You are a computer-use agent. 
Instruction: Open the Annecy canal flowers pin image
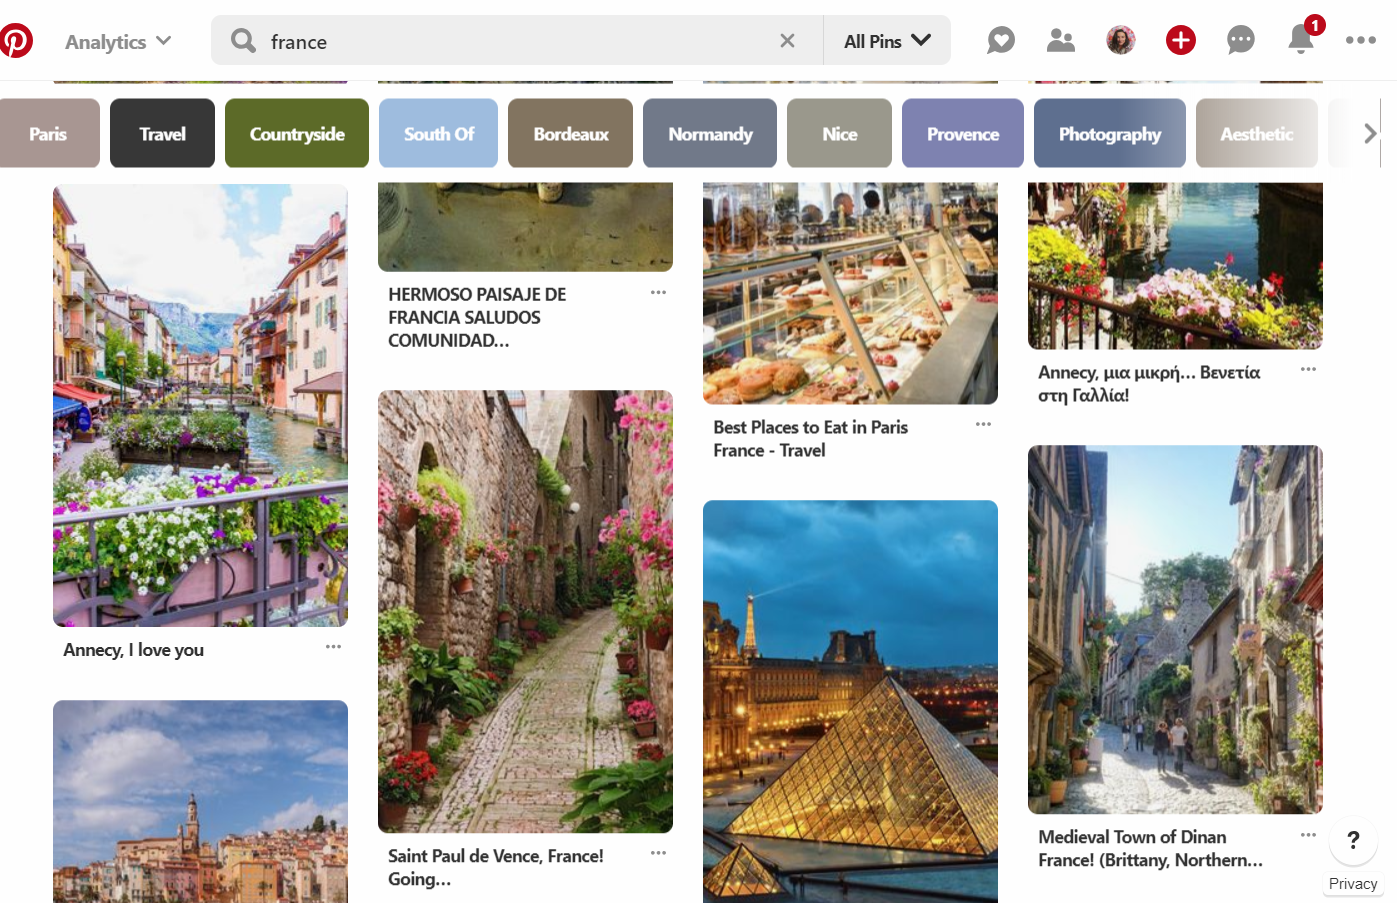point(200,405)
